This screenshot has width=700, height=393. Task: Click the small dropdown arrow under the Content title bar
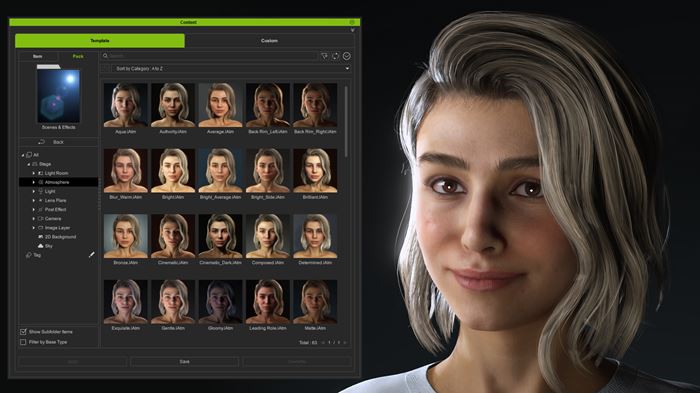click(x=353, y=30)
